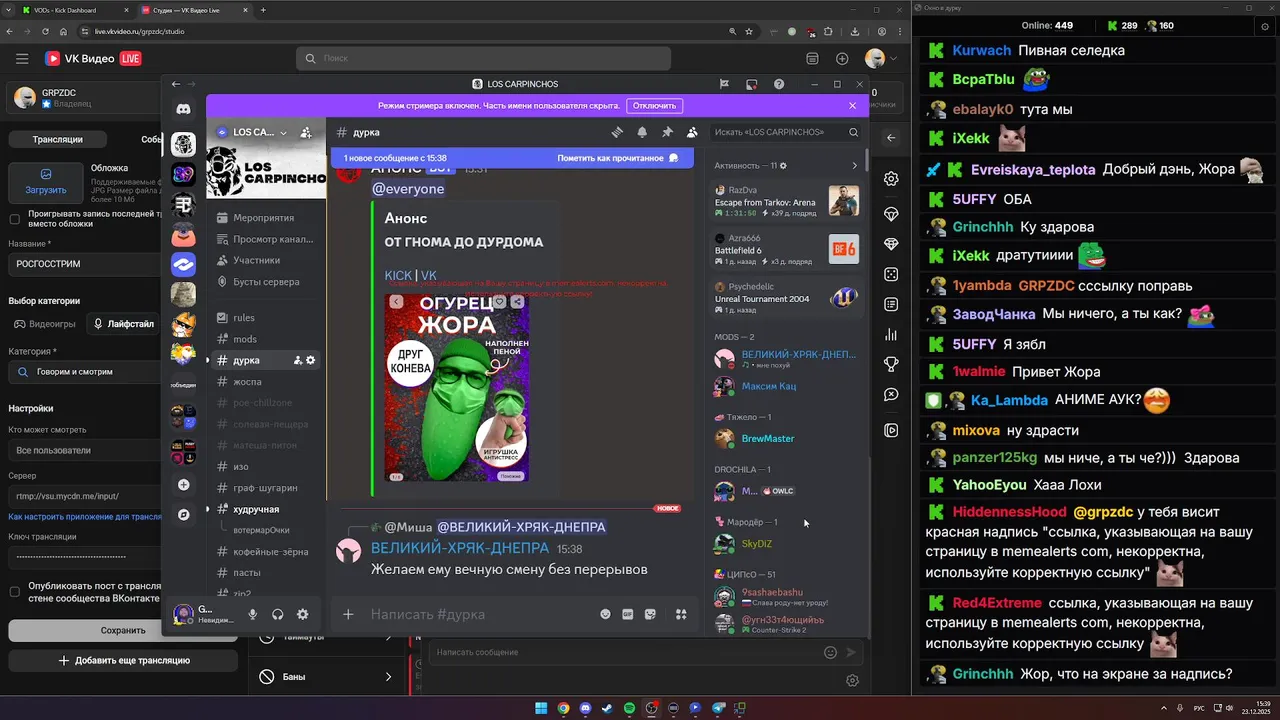
Task: Toggle Discord headphones deafen
Action: [278, 614]
